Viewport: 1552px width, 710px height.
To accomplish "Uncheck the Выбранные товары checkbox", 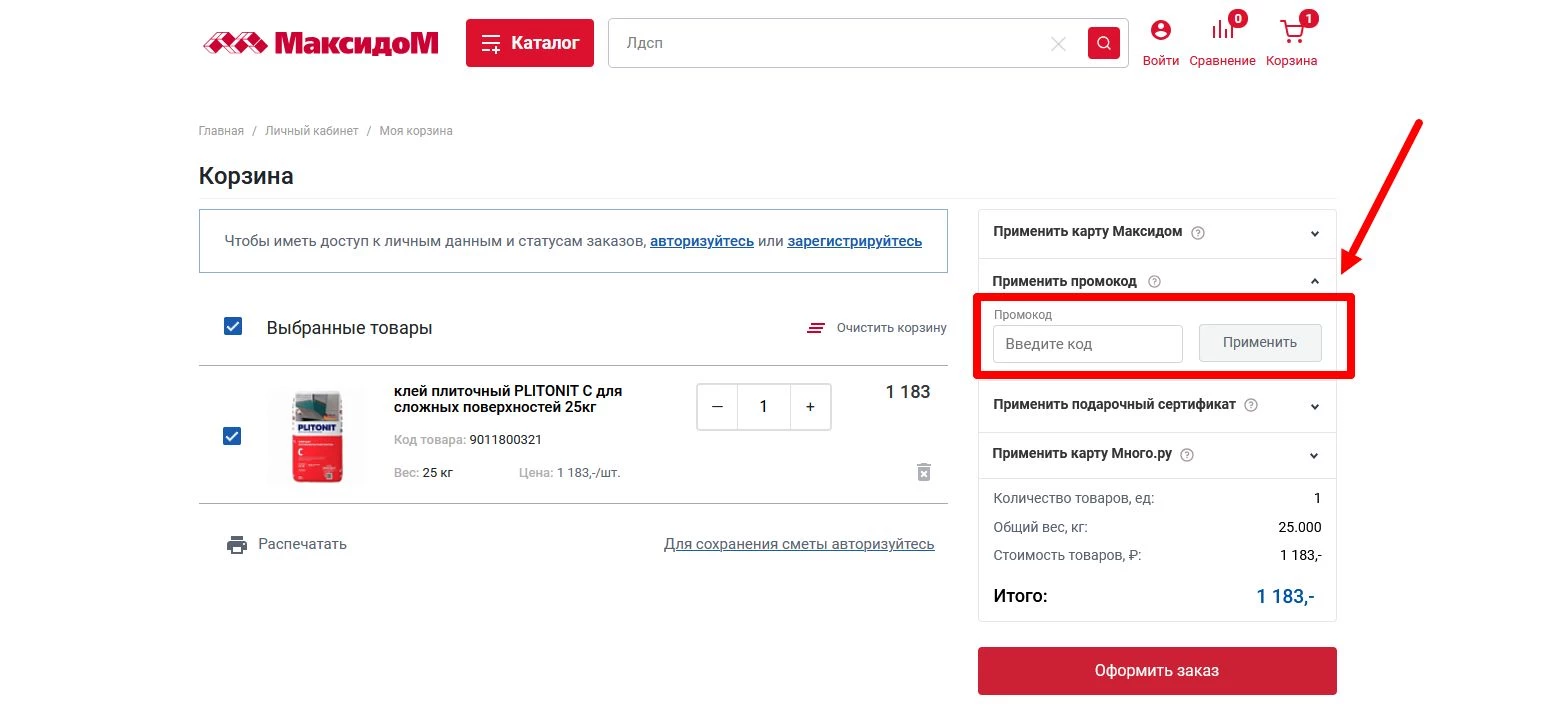I will (232, 326).
